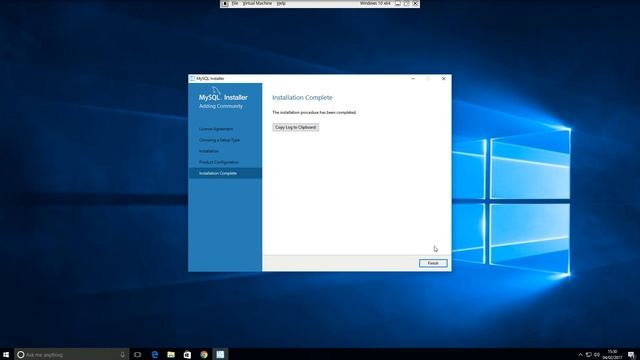Launch Microsoft Edge from taskbar
Image resolution: width=640 pixels, height=360 pixels.
click(x=155, y=354)
